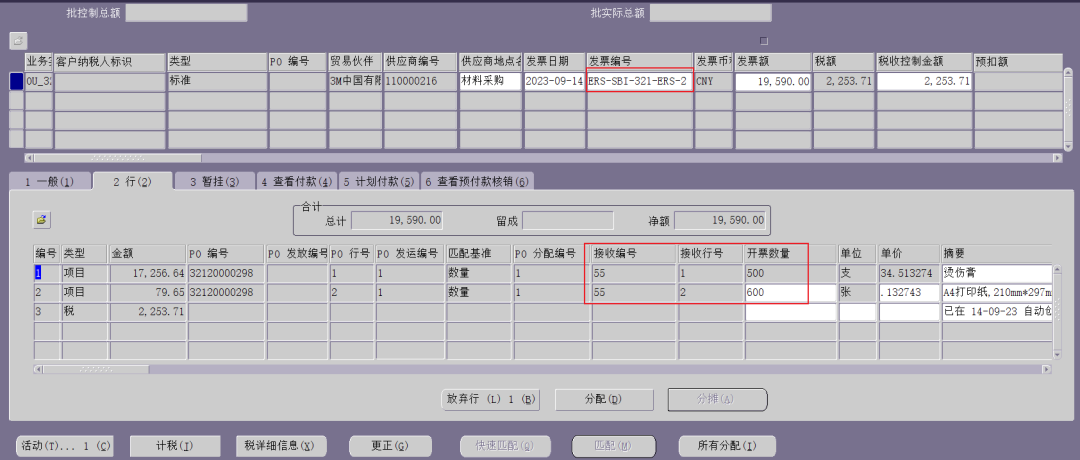This screenshot has height=460, width=1080.
Task: Click the 计税(I) button
Action: (175, 446)
